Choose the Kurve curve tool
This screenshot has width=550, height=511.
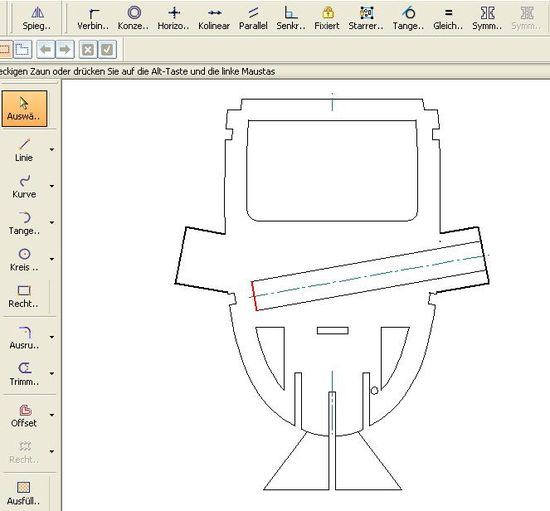click(x=24, y=187)
